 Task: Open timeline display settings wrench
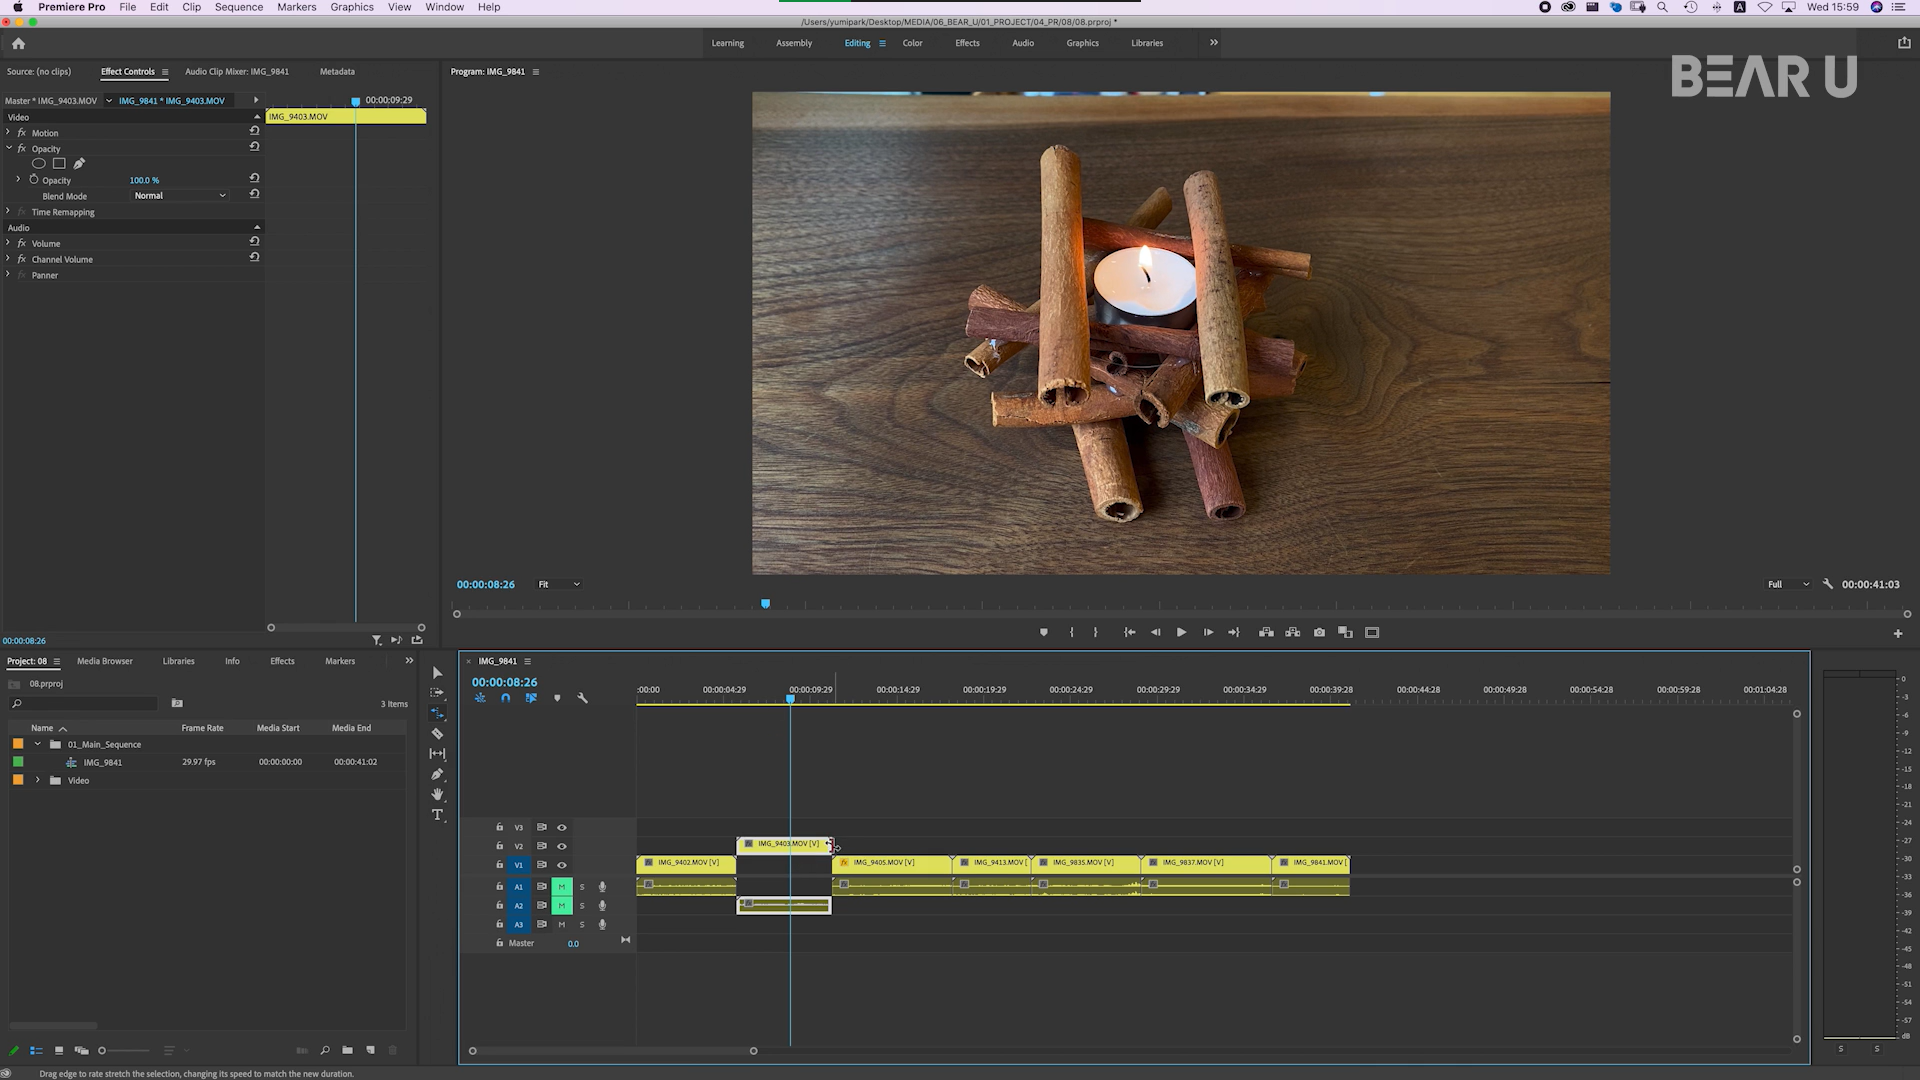coord(582,698)
